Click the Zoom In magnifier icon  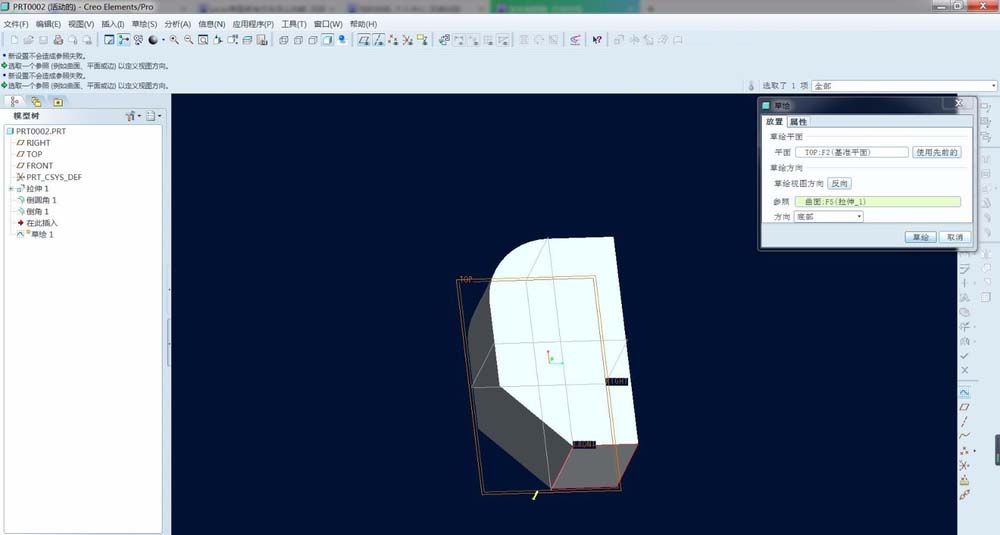point(174,40)
